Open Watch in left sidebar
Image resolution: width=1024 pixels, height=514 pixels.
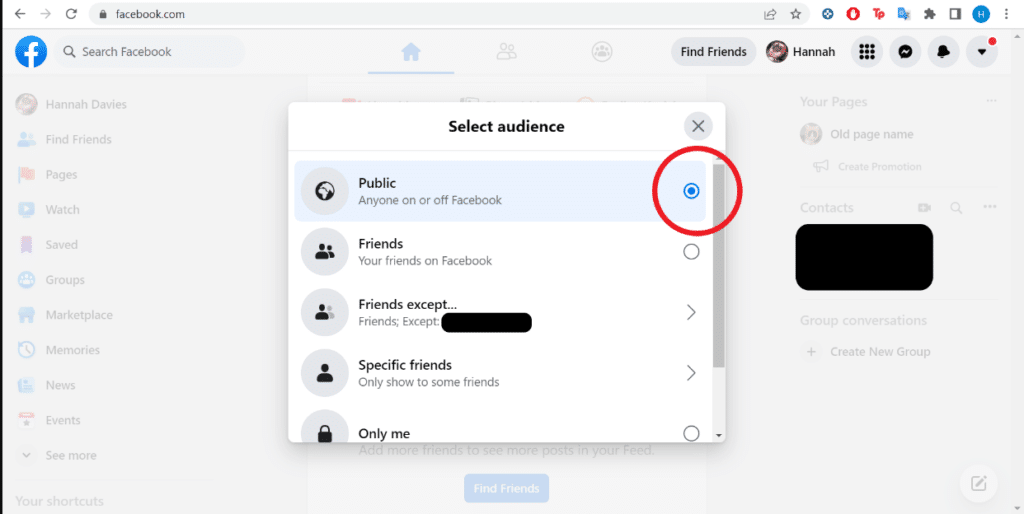[x=48, y=210]
